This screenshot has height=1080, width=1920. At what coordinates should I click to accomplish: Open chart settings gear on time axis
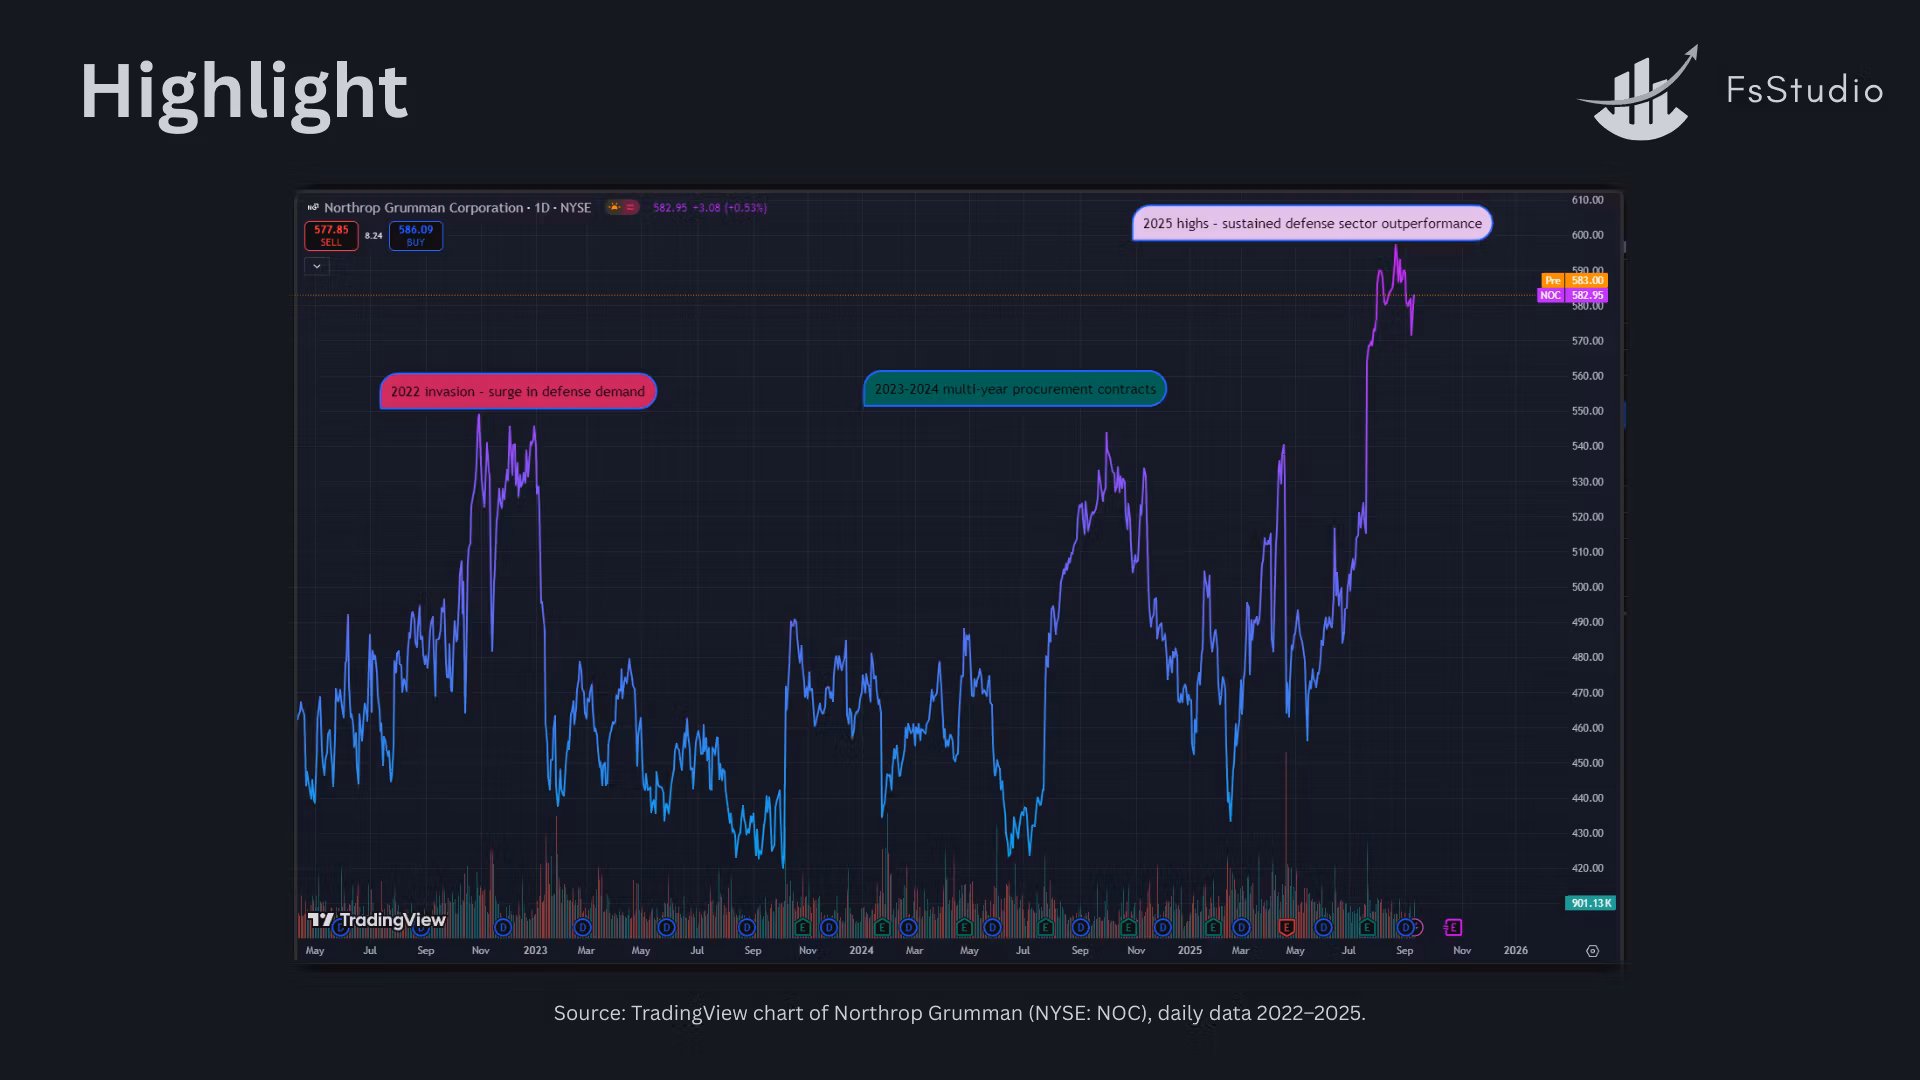1593,951
